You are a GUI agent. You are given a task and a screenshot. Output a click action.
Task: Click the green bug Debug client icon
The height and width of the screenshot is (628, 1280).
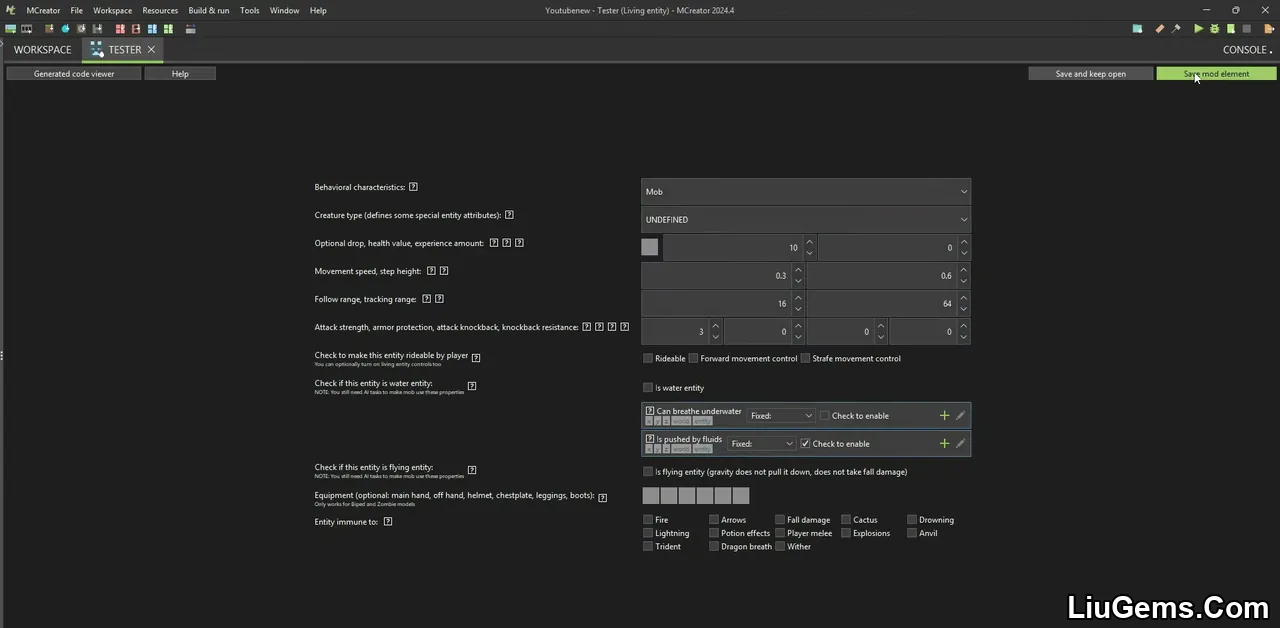tap(1214, 29)
